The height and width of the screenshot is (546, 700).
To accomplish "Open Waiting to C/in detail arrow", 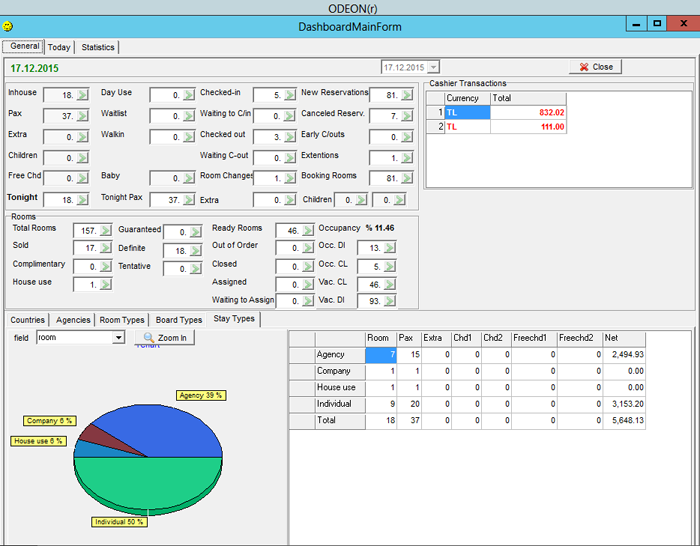I will 290,116.
